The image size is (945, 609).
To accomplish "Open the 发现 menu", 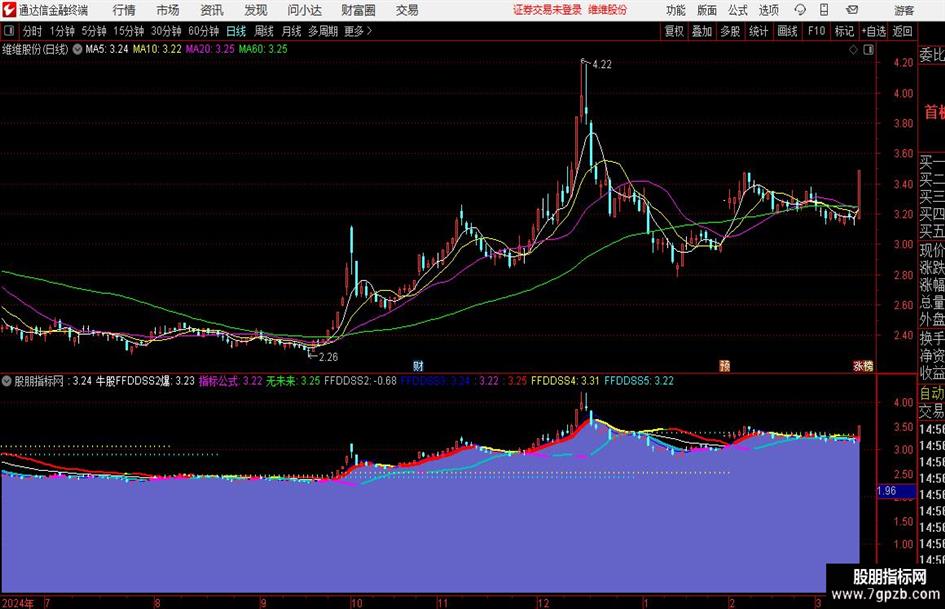I will (256, 10).
